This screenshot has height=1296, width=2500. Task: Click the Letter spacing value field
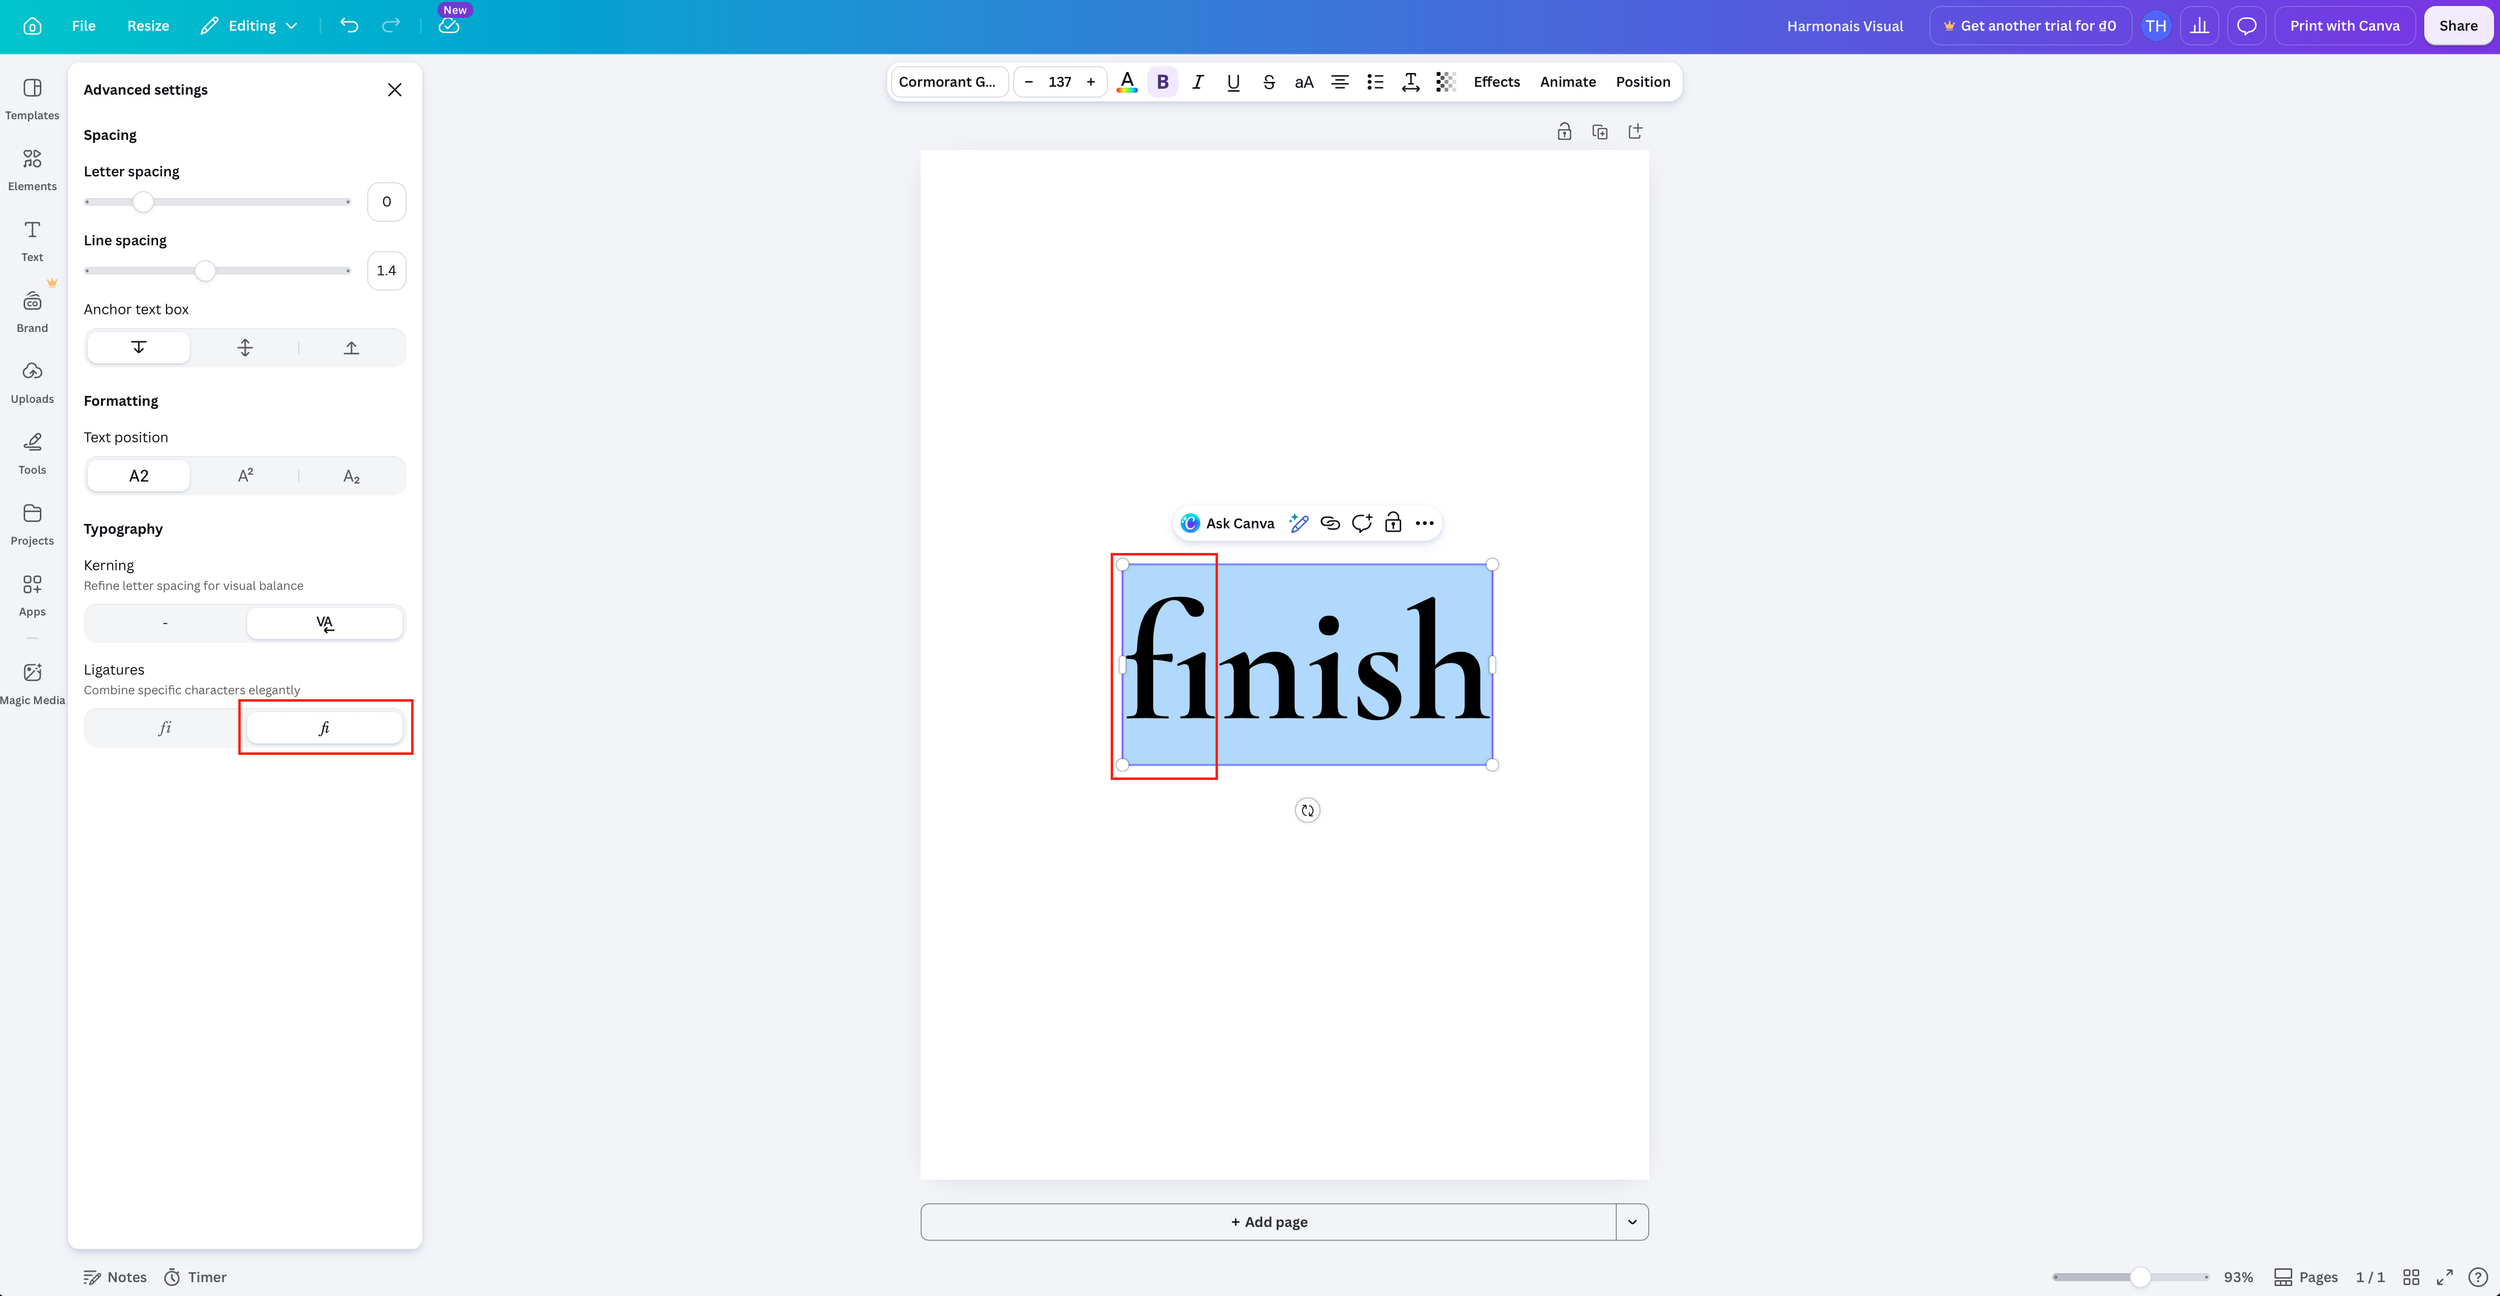pyautogui.click(x=387, y=202)
